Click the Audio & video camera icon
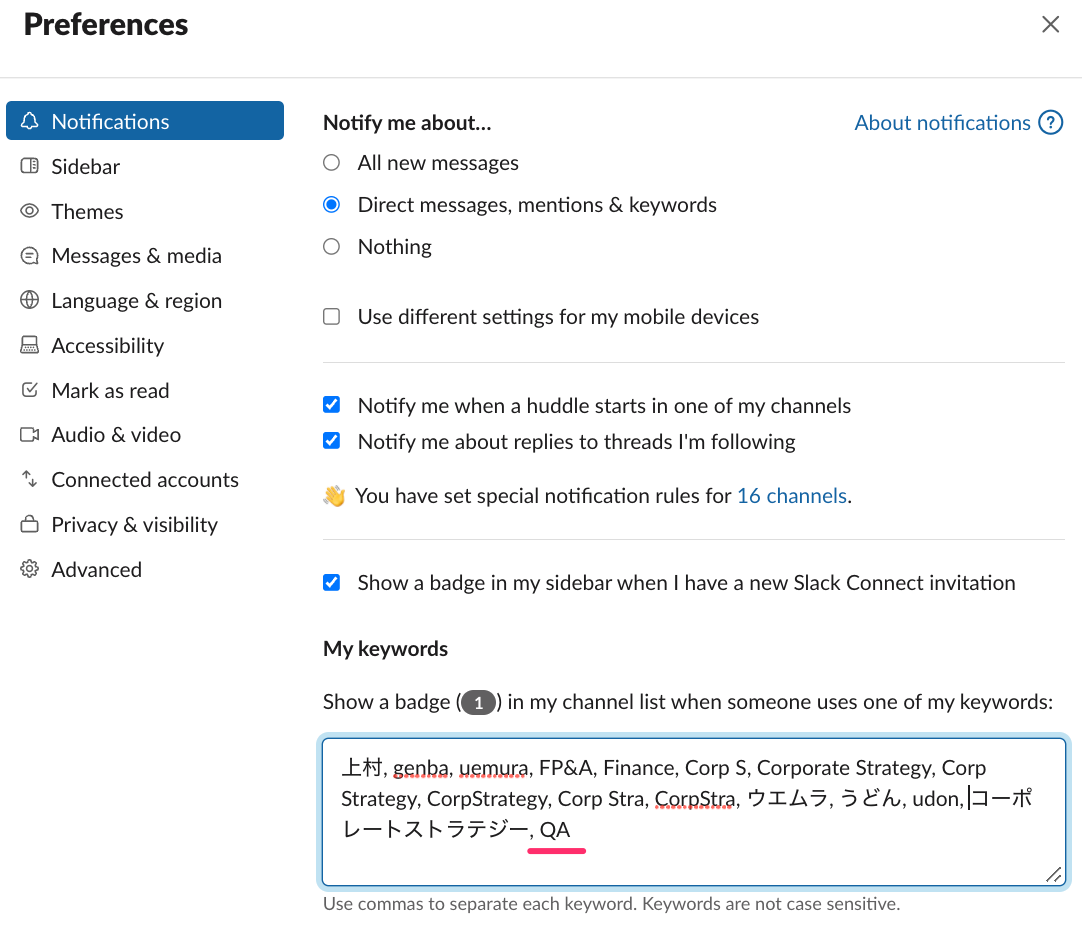 pos(30,435)
